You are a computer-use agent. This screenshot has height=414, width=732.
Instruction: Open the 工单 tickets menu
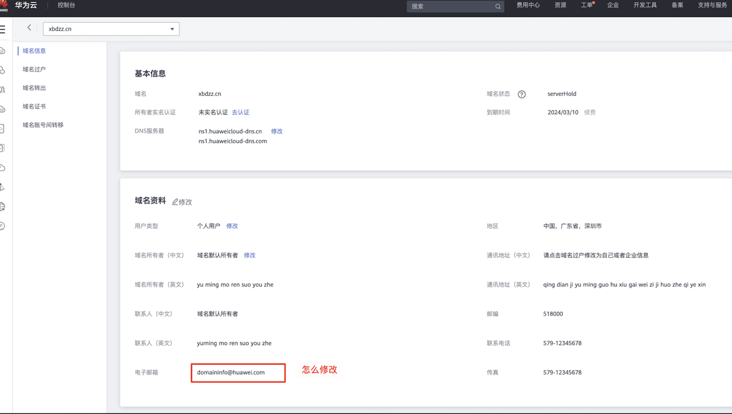pyautogui.click(x=587, y=5)
